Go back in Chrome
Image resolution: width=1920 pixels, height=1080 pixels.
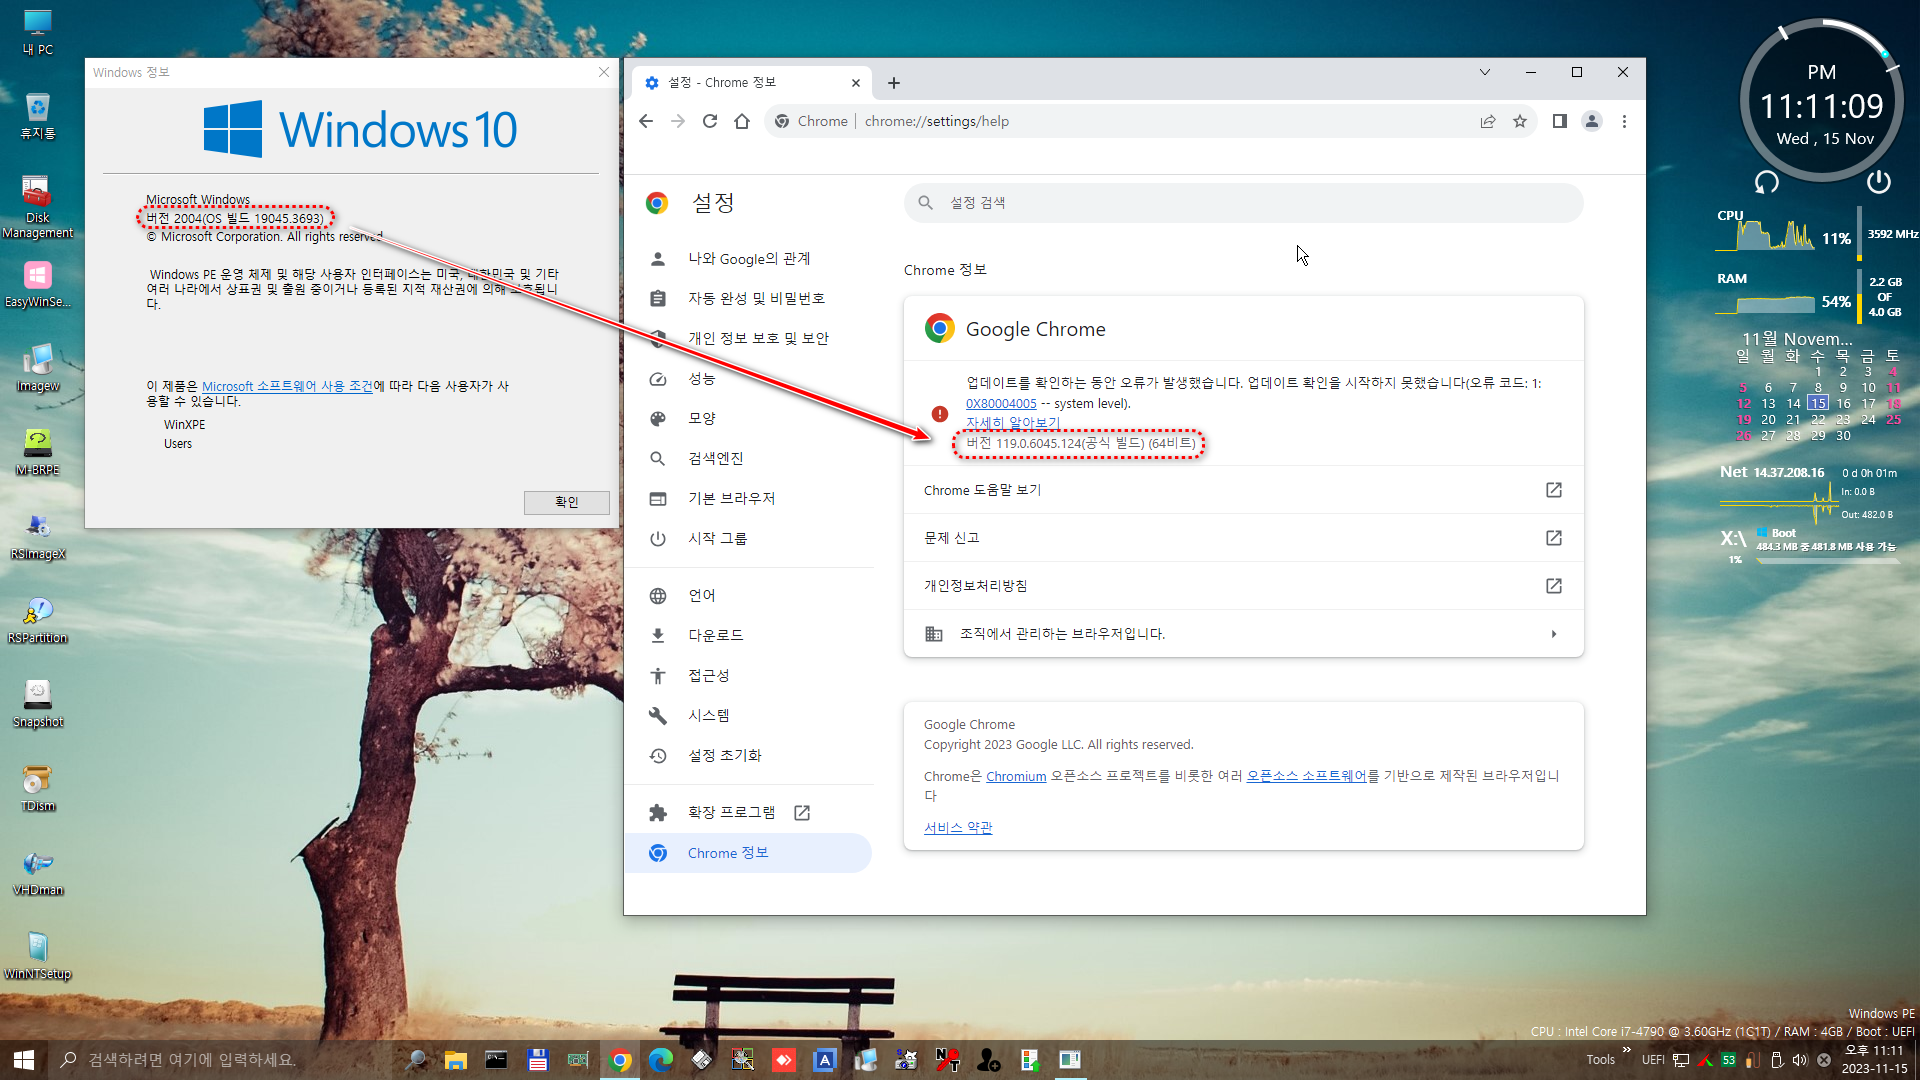point(646,121)
